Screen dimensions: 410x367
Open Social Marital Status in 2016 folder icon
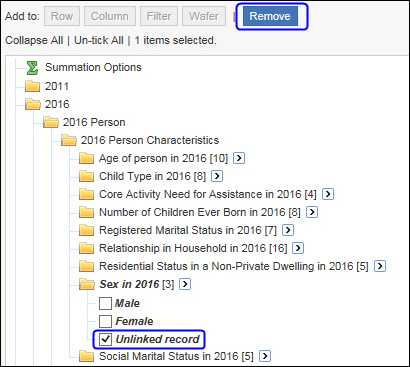pos(87,357)
